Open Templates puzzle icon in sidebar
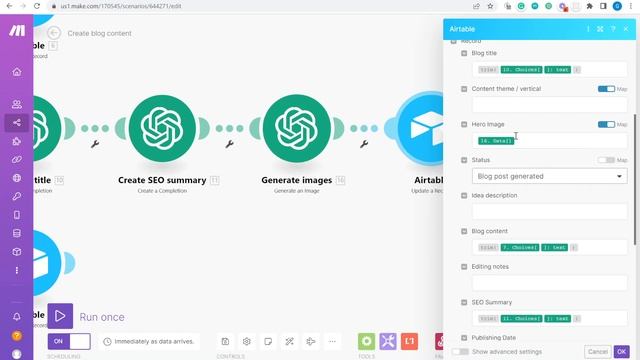Screen dimensions: 640x360 click(x=17, y=141)
